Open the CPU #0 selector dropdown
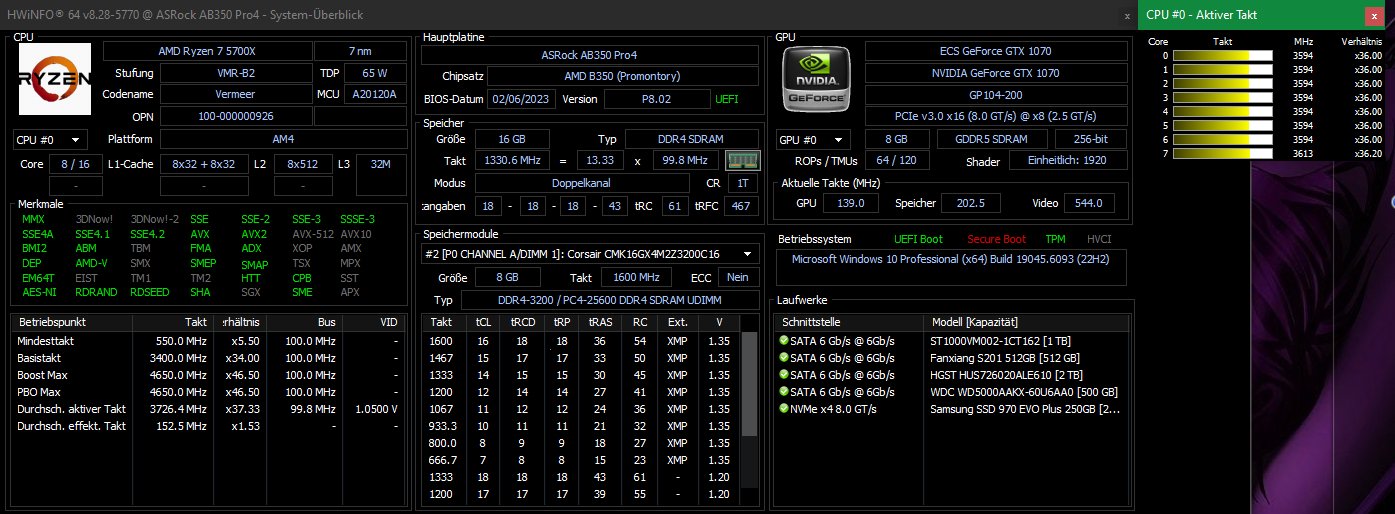 click(50, 139)
